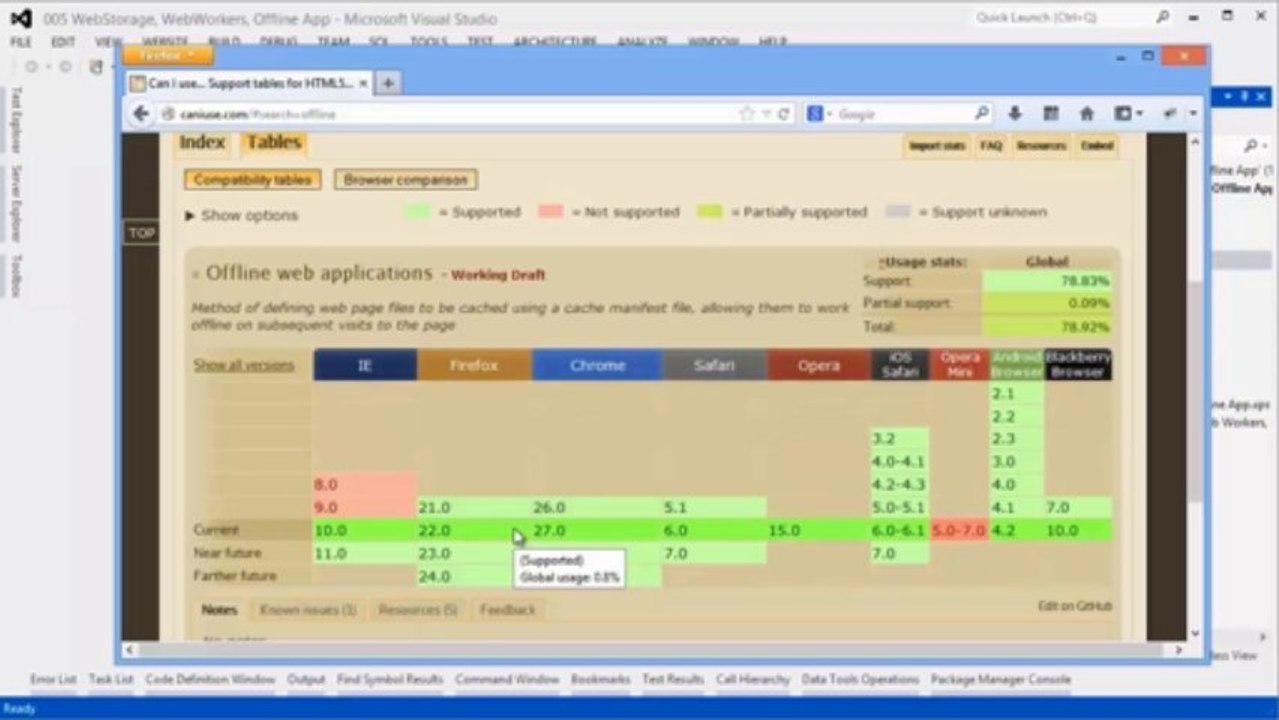1279x720 pixels.
Task: Open the far-right Firefox toolbar dropdown arrow
Action: (x=1192, y=114)
